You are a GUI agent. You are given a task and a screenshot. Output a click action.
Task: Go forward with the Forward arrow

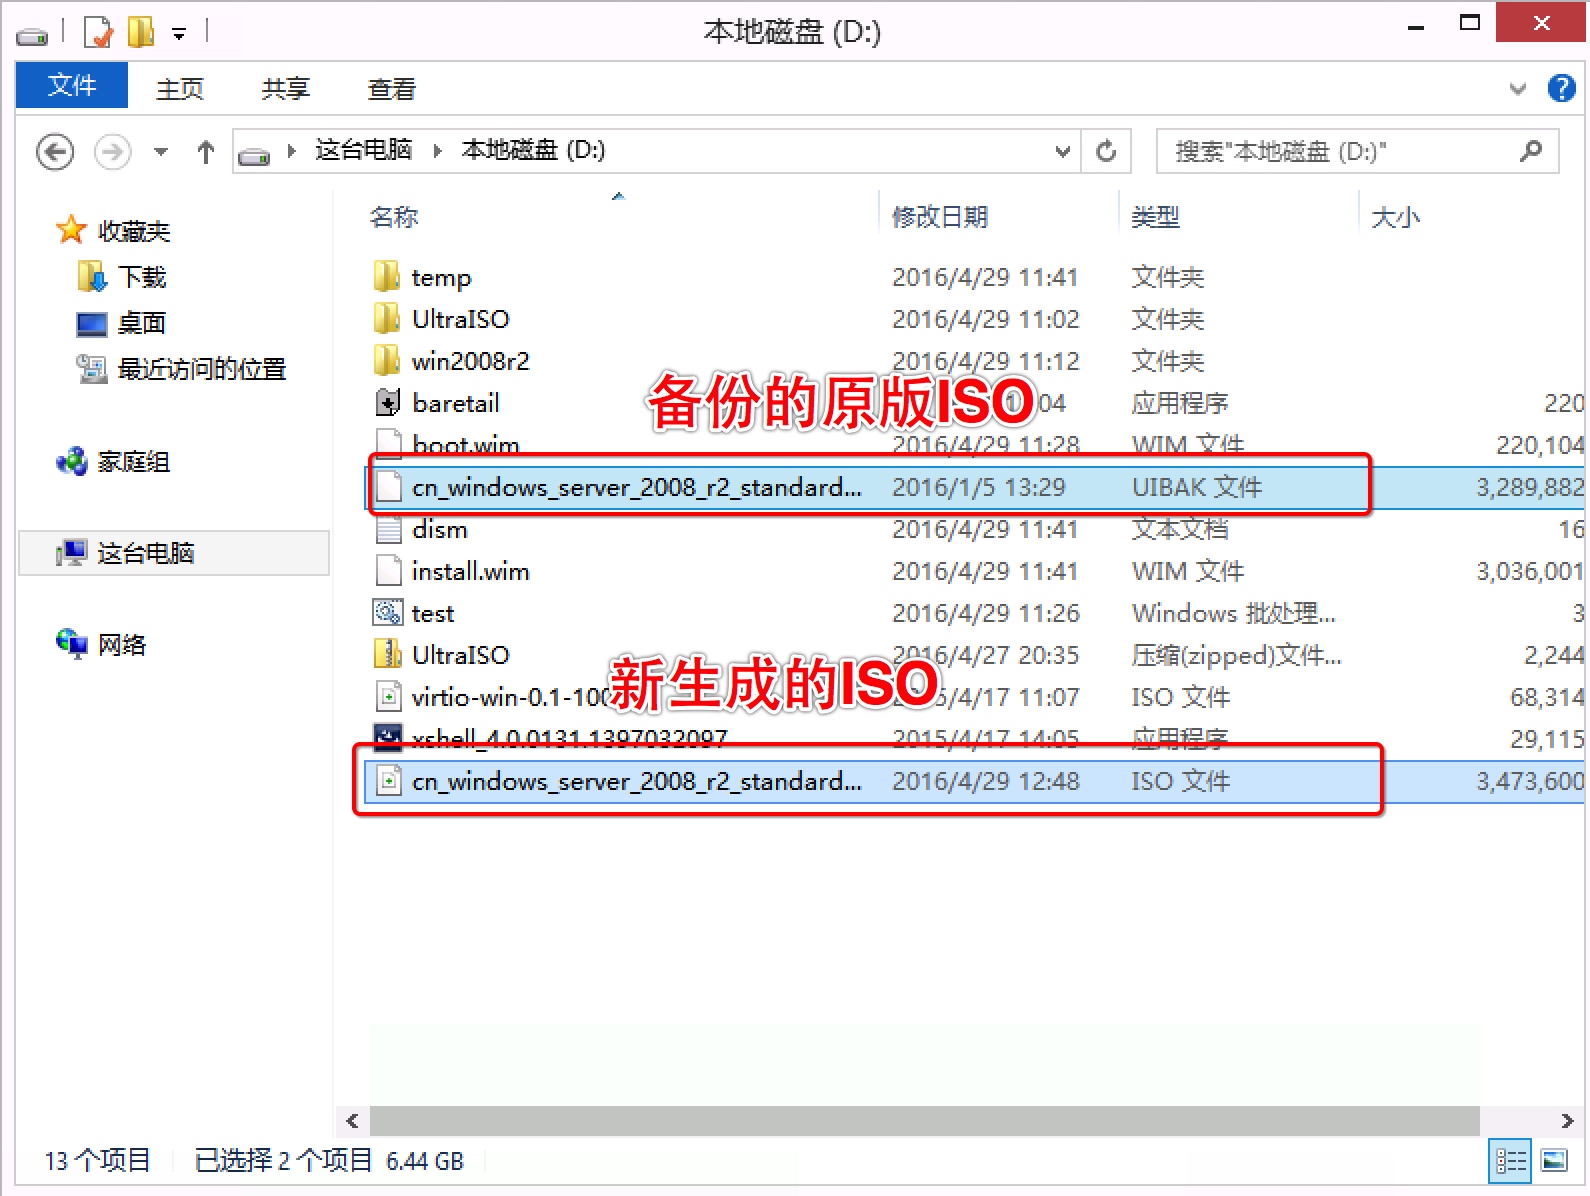point(112,152)
